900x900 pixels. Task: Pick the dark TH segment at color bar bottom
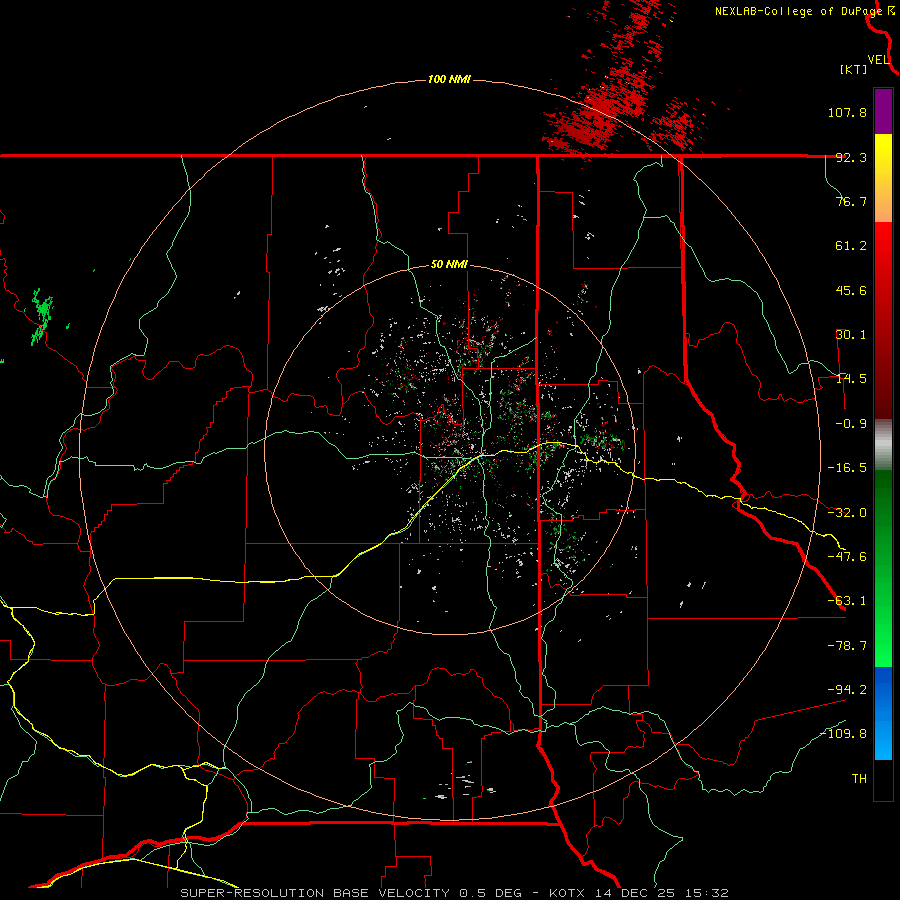(883, 779)
